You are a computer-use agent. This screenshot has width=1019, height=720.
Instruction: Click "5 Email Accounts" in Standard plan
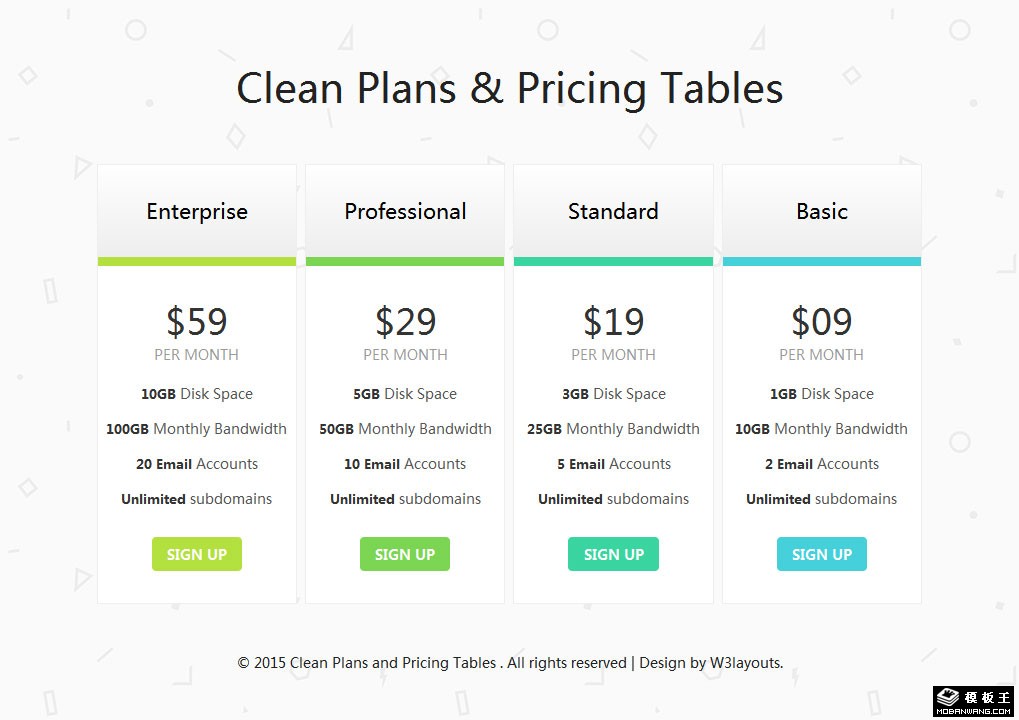(613, 464)
